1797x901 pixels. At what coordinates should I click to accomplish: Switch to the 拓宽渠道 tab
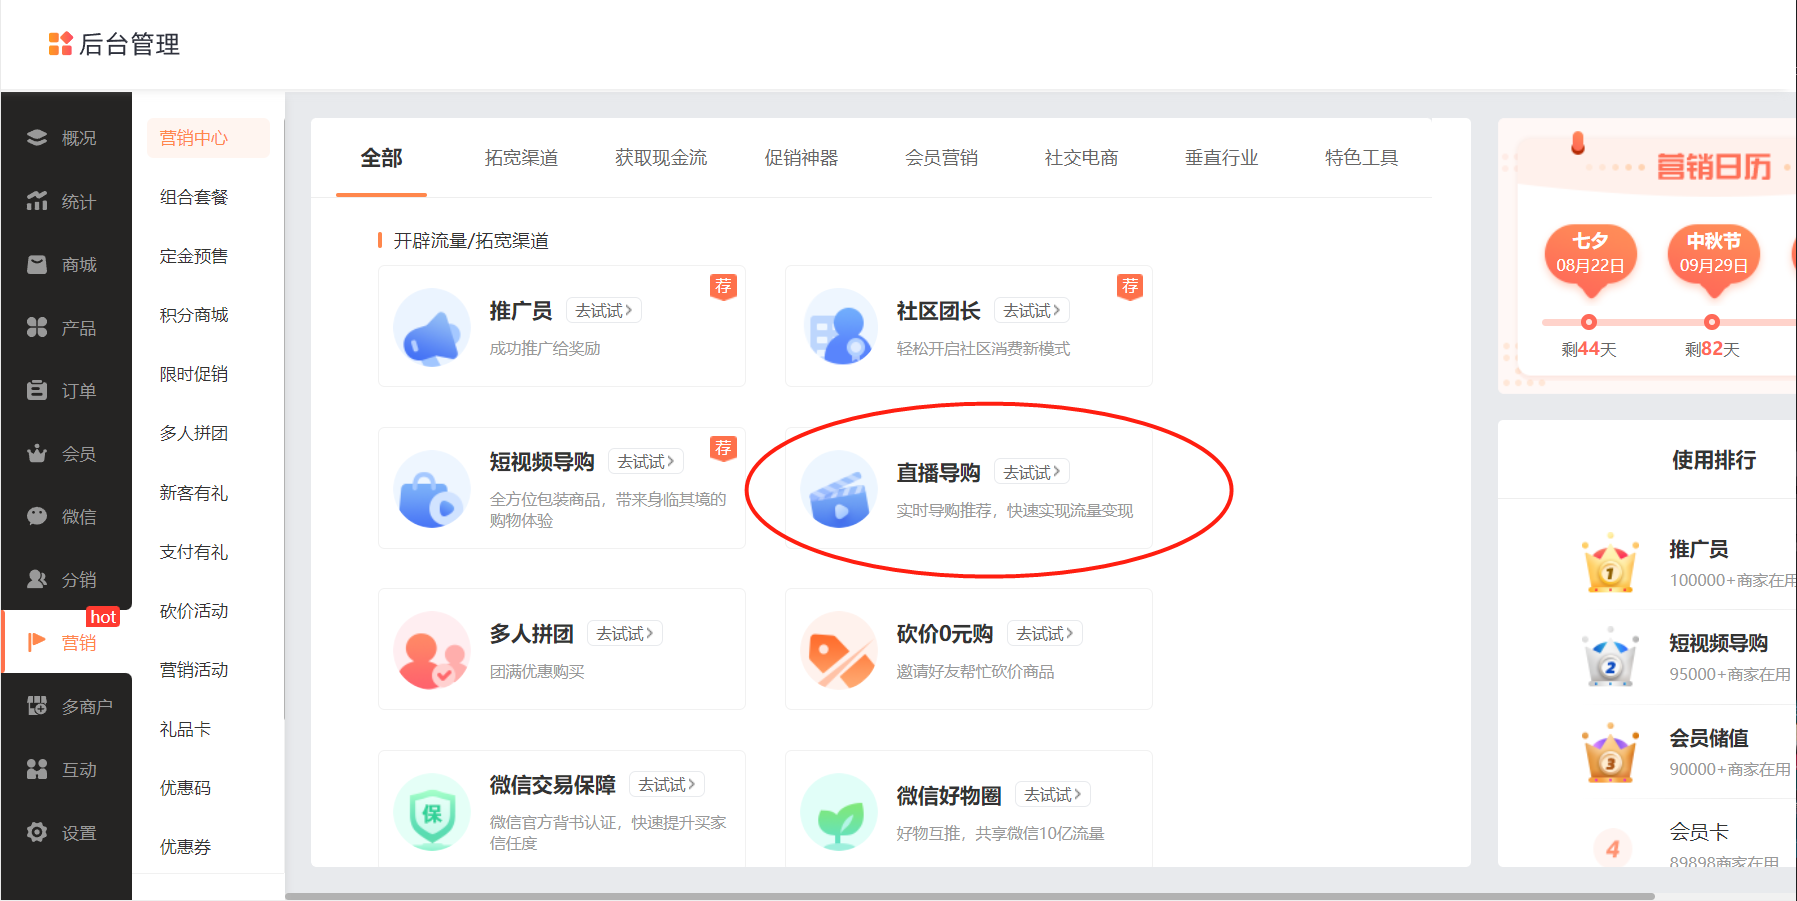(x=521, y=158)
